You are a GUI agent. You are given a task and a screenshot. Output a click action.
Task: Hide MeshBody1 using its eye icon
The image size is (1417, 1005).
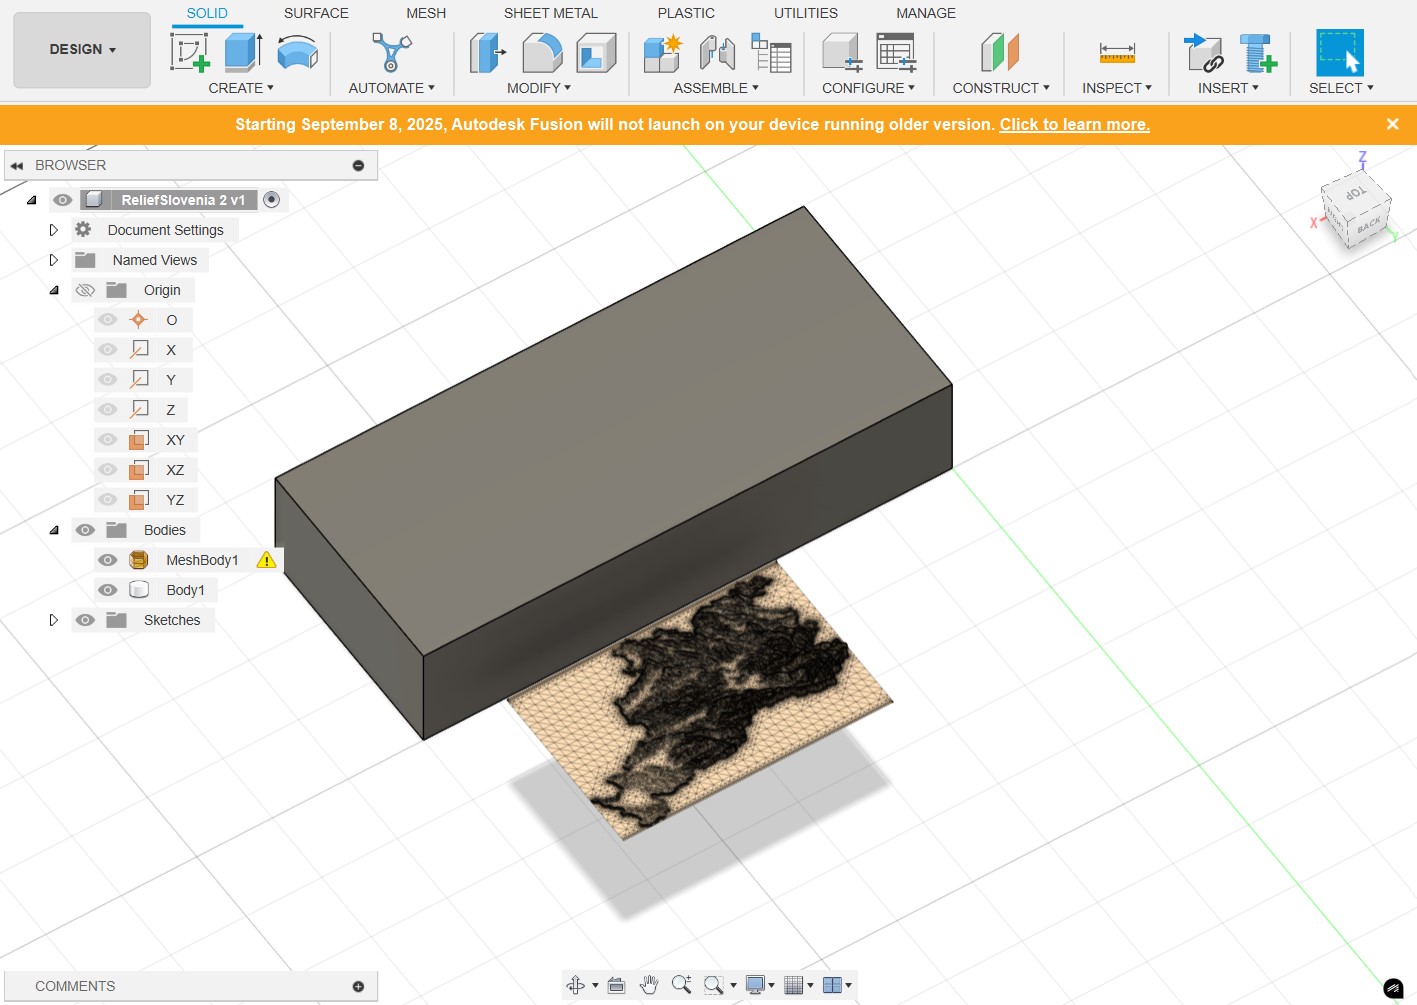coord(107,560)
